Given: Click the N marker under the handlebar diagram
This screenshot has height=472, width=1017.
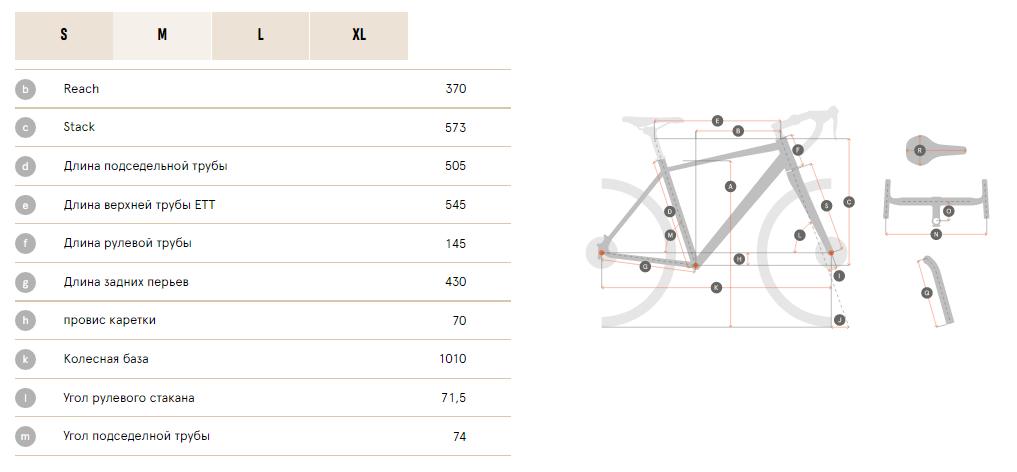Looking at the screenshot, I should click(x=936, y=234).
